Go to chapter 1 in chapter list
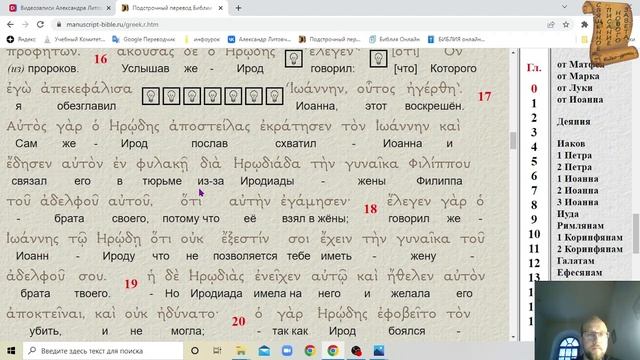 coord(534,103)
